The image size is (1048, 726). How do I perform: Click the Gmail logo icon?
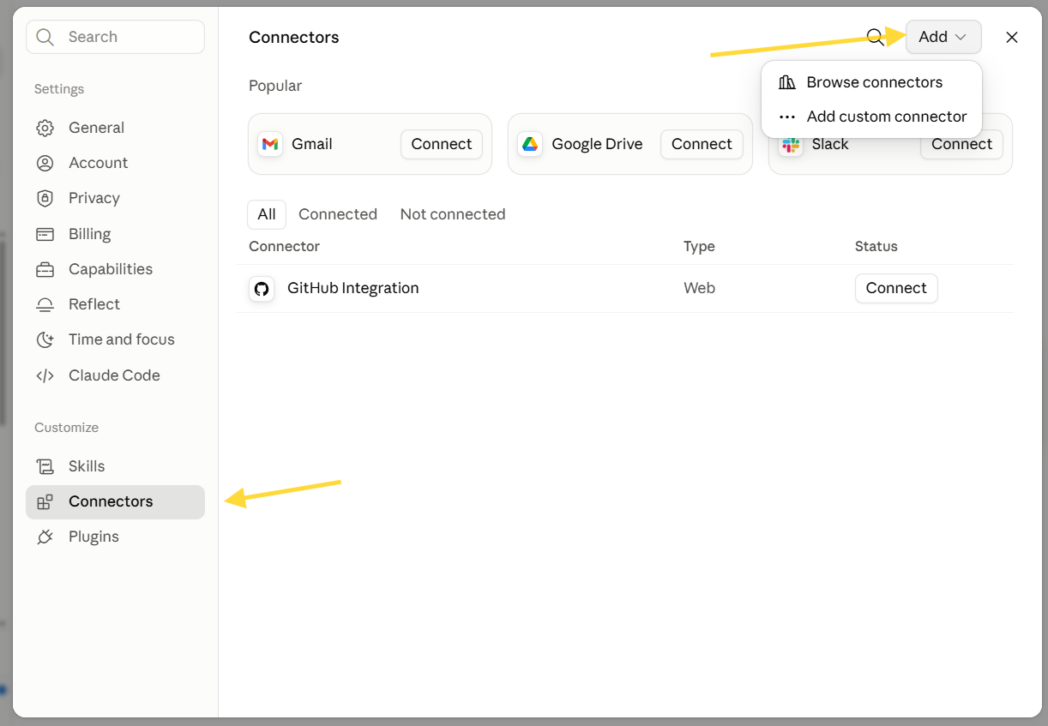270,144
